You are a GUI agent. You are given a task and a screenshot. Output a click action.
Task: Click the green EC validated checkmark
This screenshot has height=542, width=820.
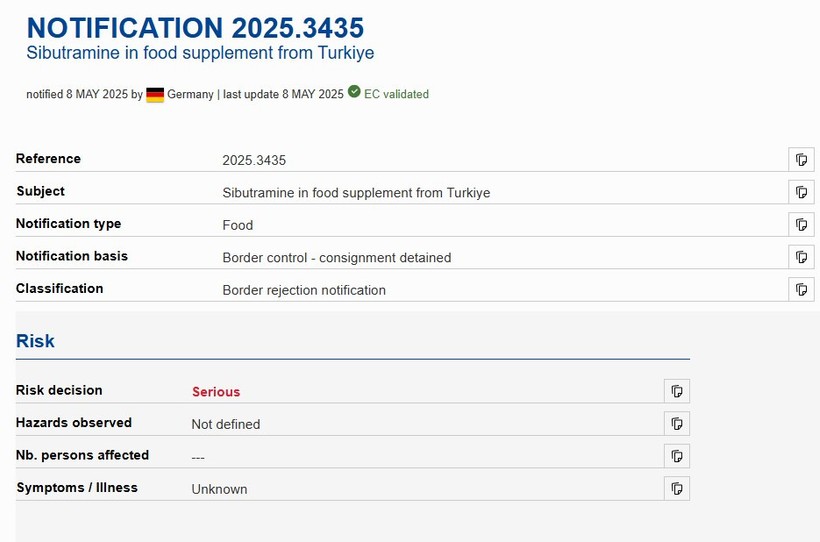tap(354, 93)
